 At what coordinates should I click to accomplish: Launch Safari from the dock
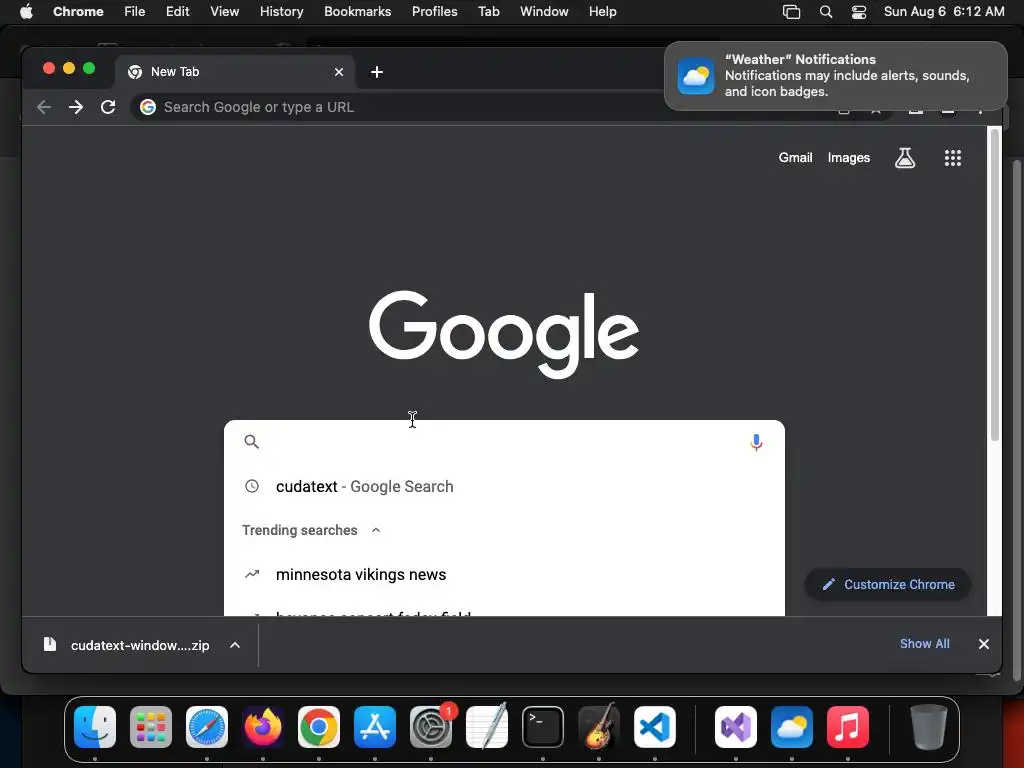207,727
